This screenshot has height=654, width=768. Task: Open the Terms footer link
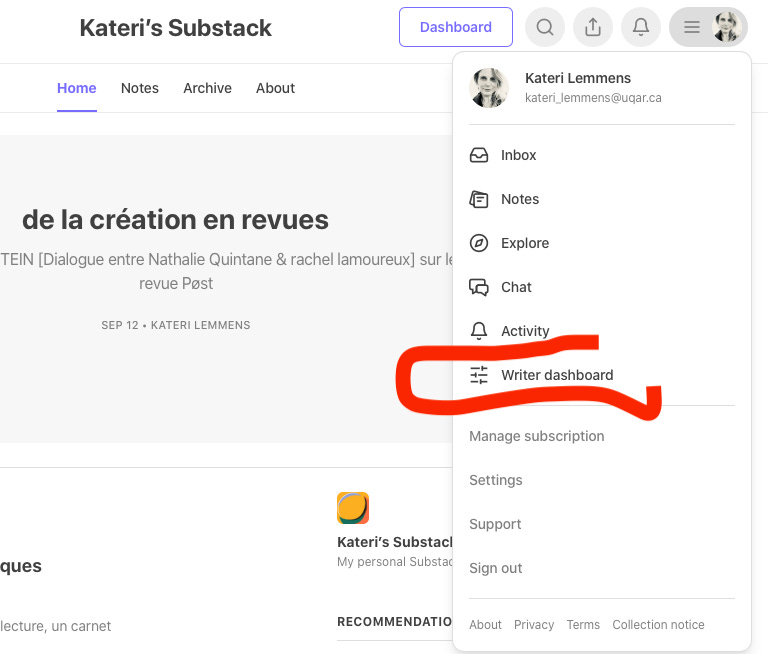point(583,625)
